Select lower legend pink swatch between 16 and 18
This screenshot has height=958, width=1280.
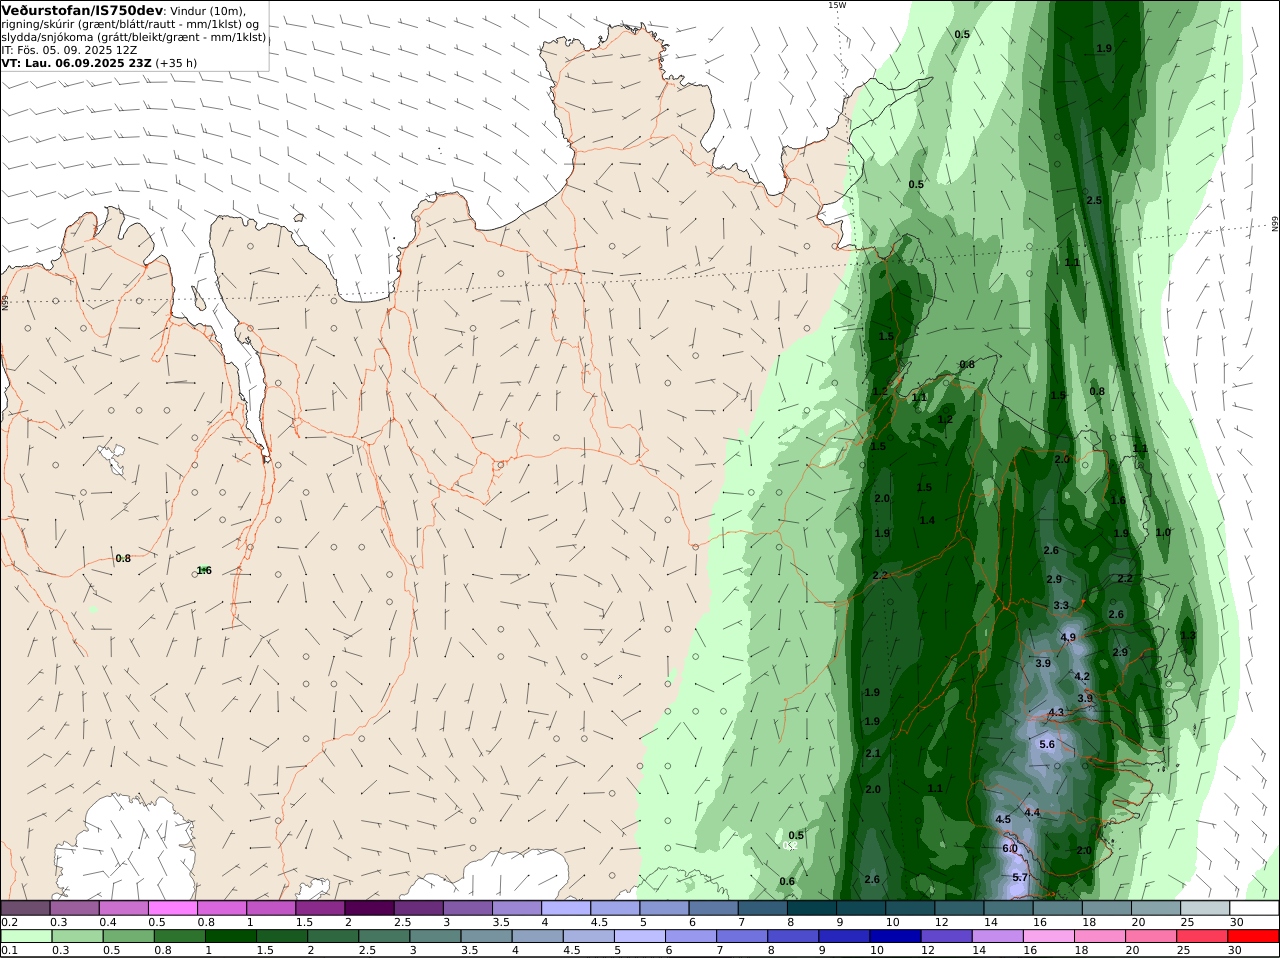coord(1048,936)
